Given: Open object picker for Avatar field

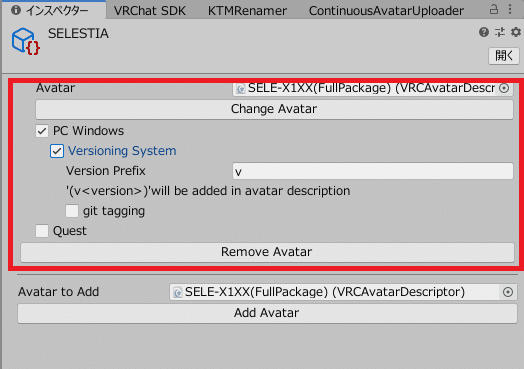Looking at the screenshot, I should [504, 88].
